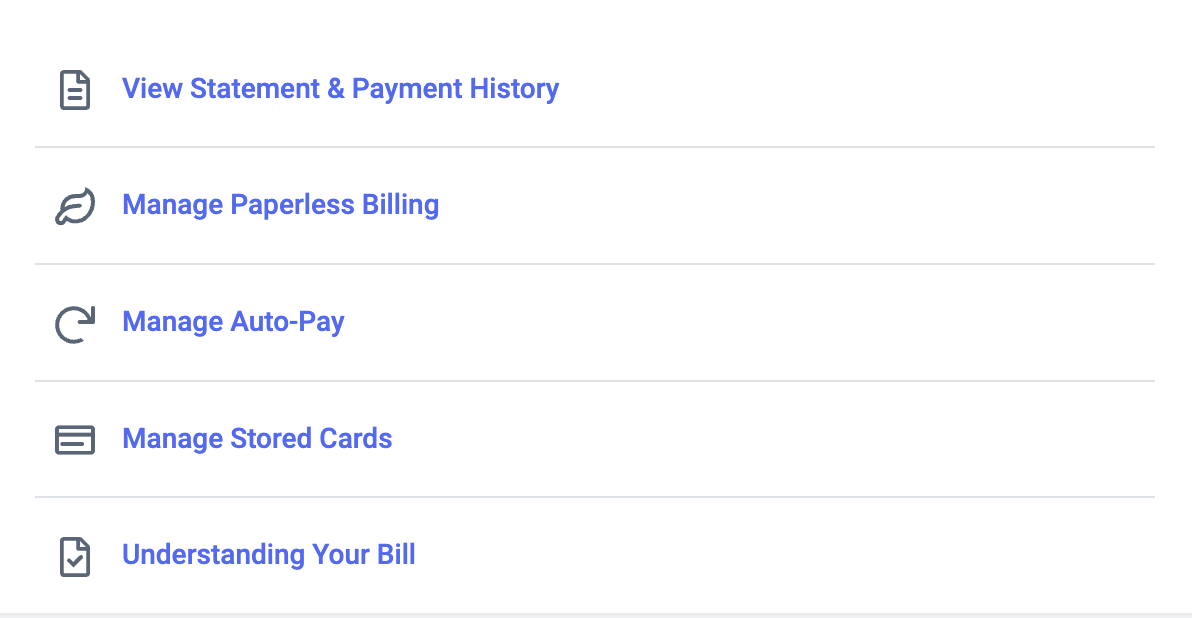Screen dimensions: 1192x618
Task: Learn about your bill via bottom link
Action: click(x=268, y=554)
